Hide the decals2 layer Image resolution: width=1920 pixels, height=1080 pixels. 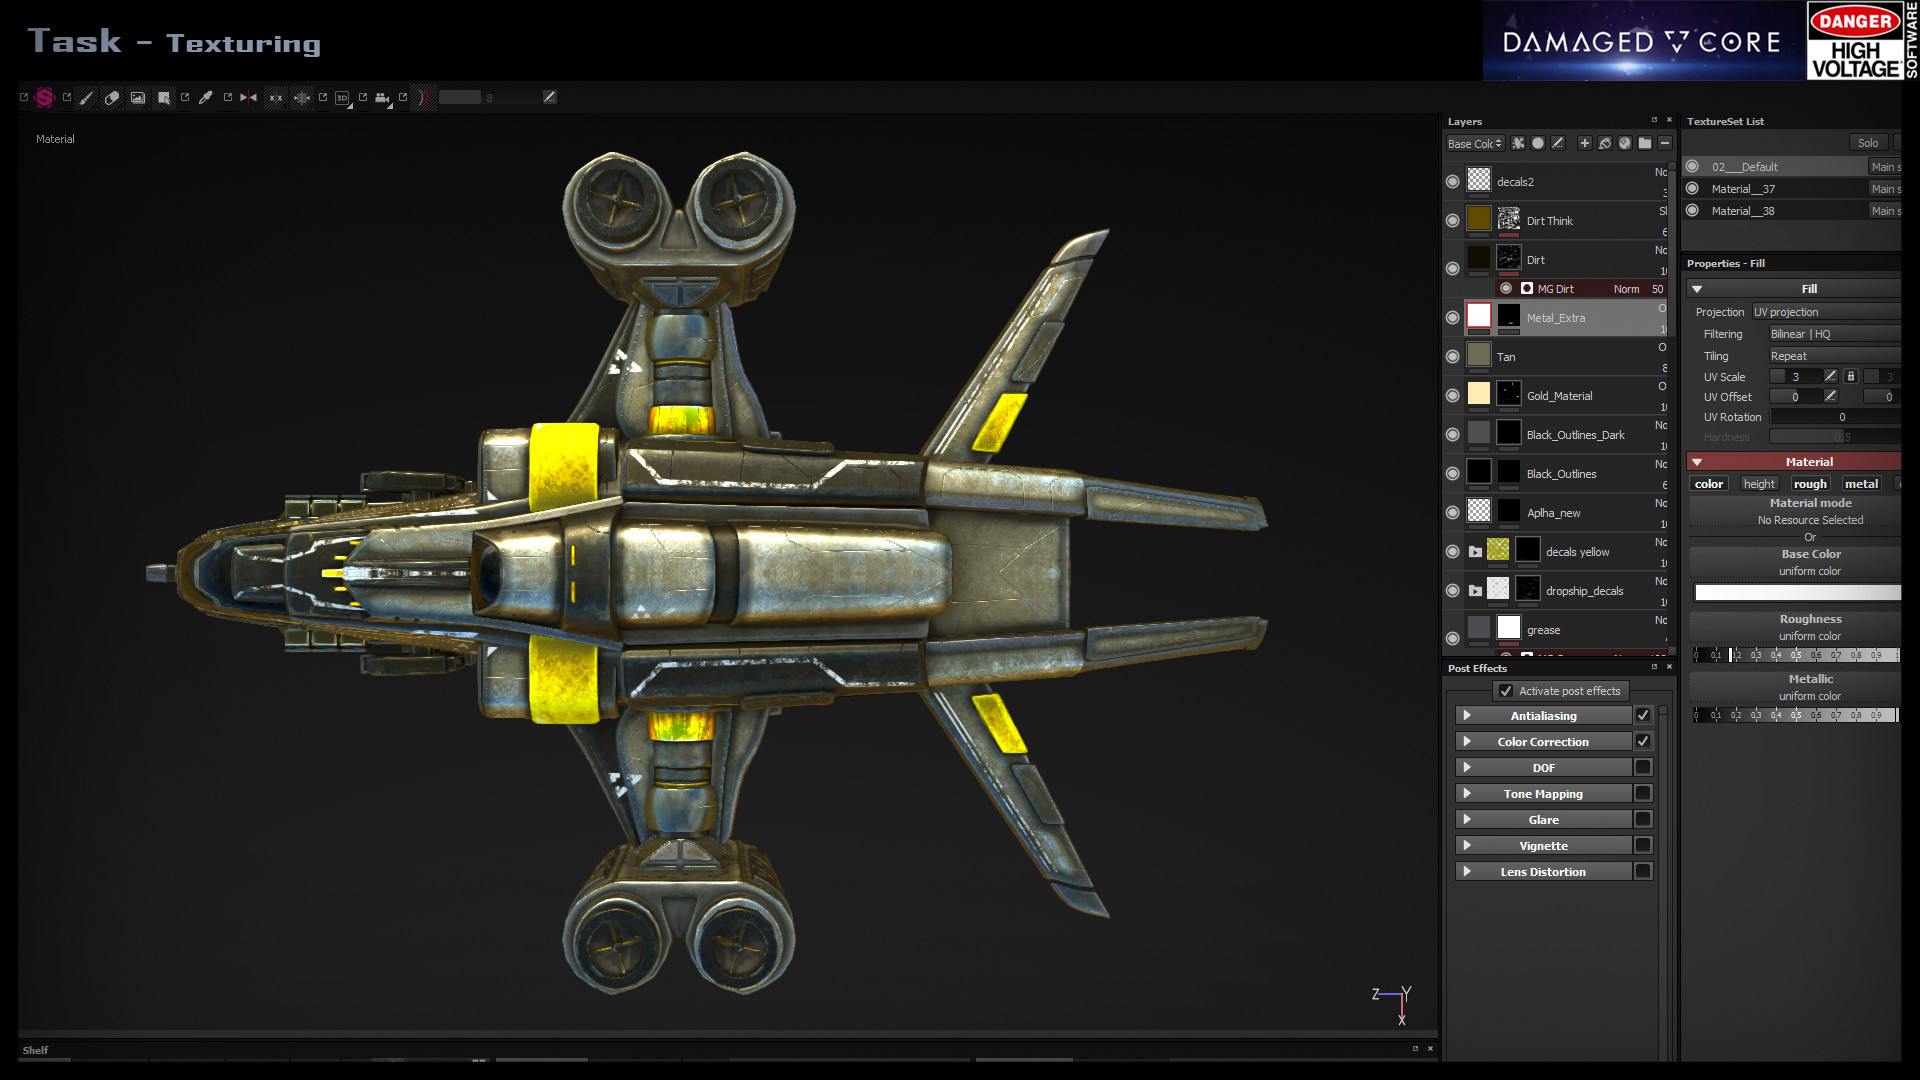coord(1453,180)
